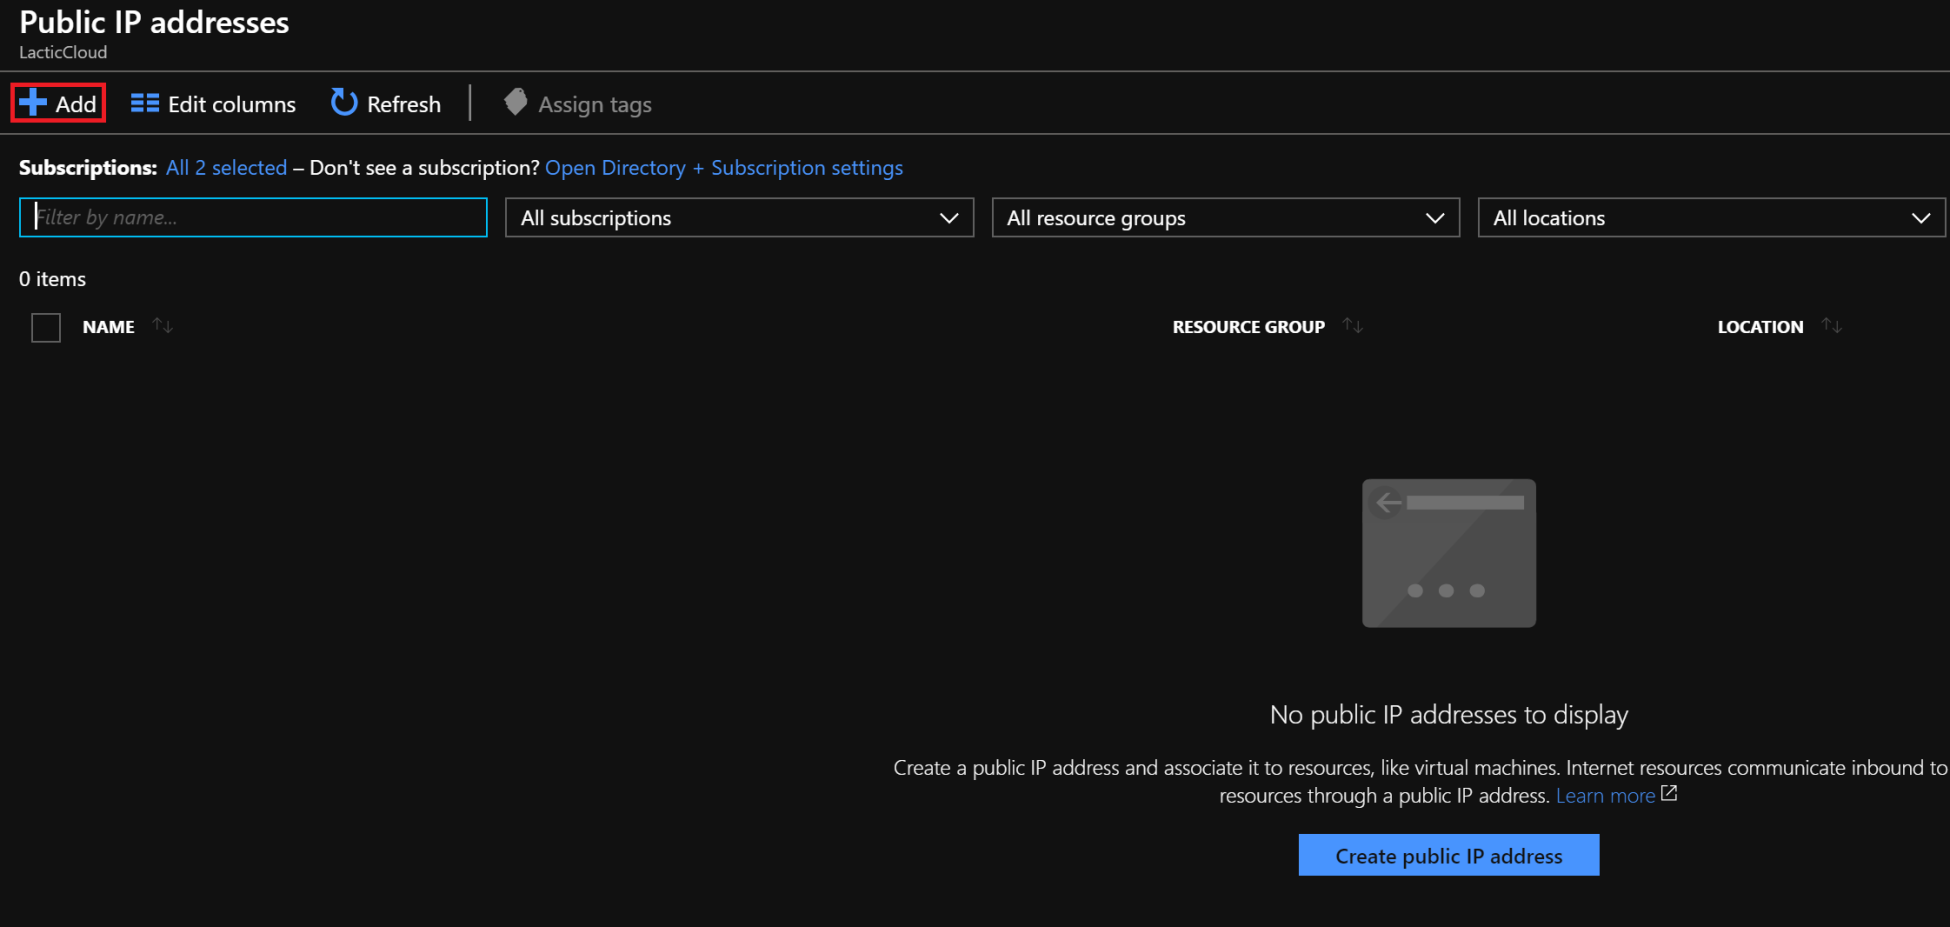
Task: Expand the All resource groups dropdown
Action: tap(1226, 218)
